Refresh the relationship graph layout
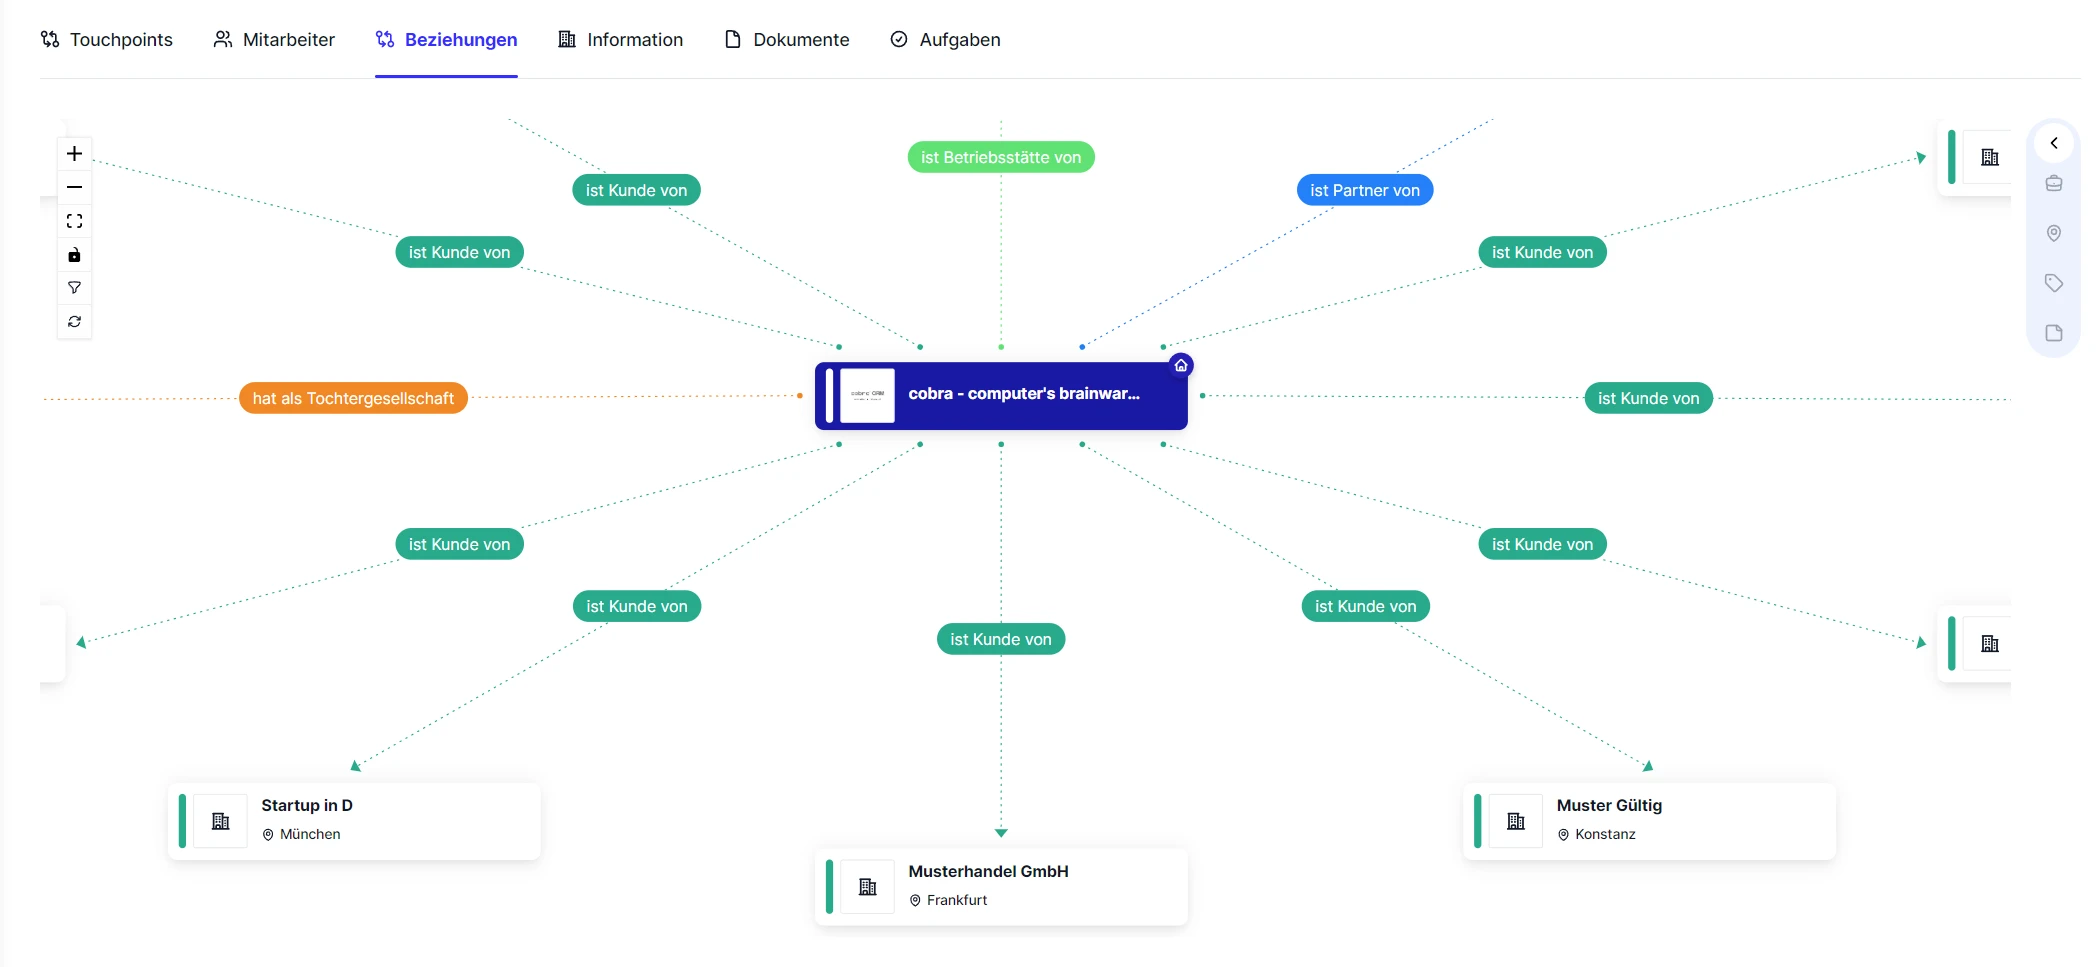This screenshot has height=967, width=2097. point(74,322)
